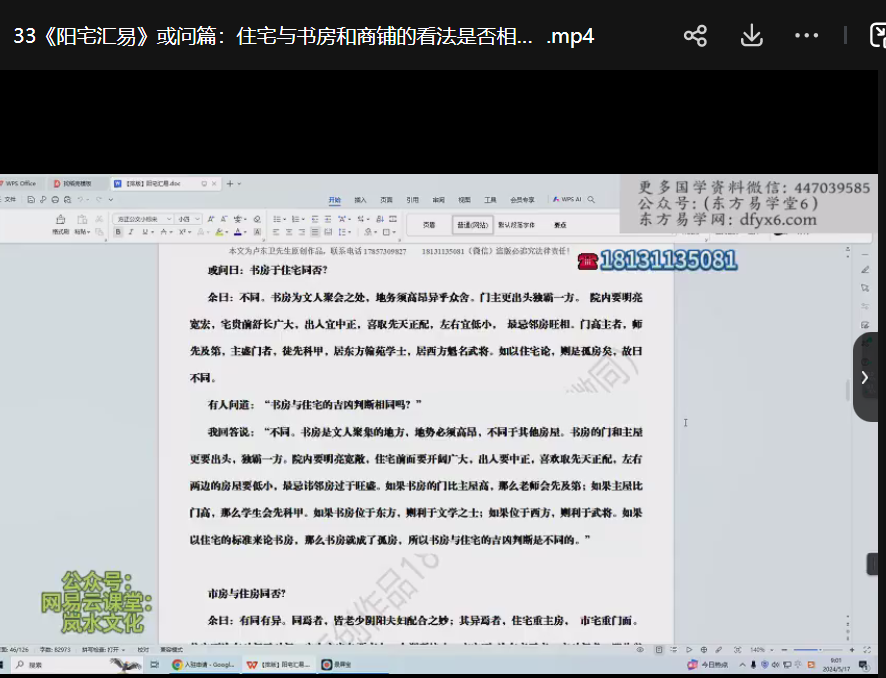The height and width of the screenshot is (678, 886).
Task: Open the three-dot more options menu
Action: pyautogui.click(x=806, y=36)
